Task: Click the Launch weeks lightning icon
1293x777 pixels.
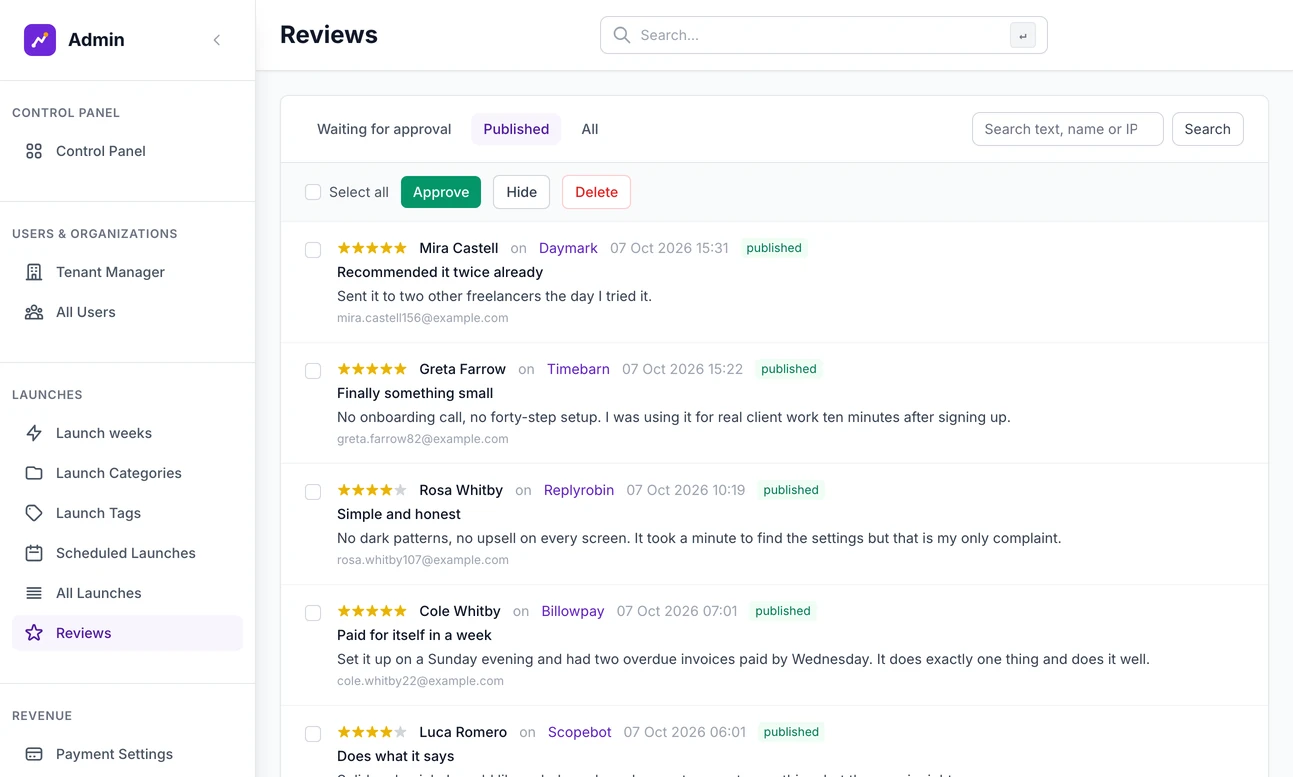Action: point(34,433)
